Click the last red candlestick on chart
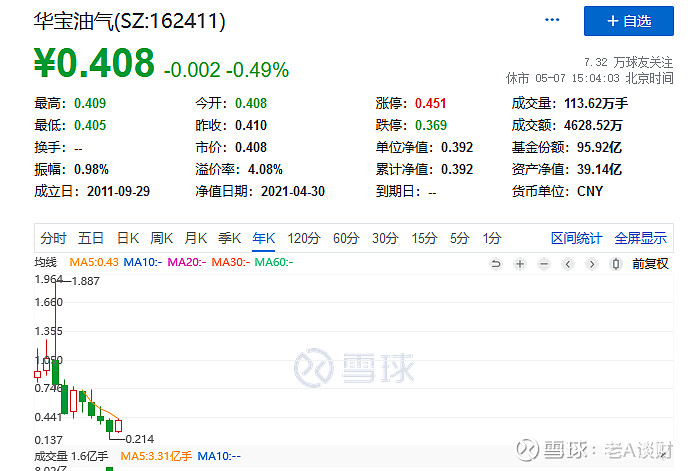693x471 pixels. [x=118, y=426]
